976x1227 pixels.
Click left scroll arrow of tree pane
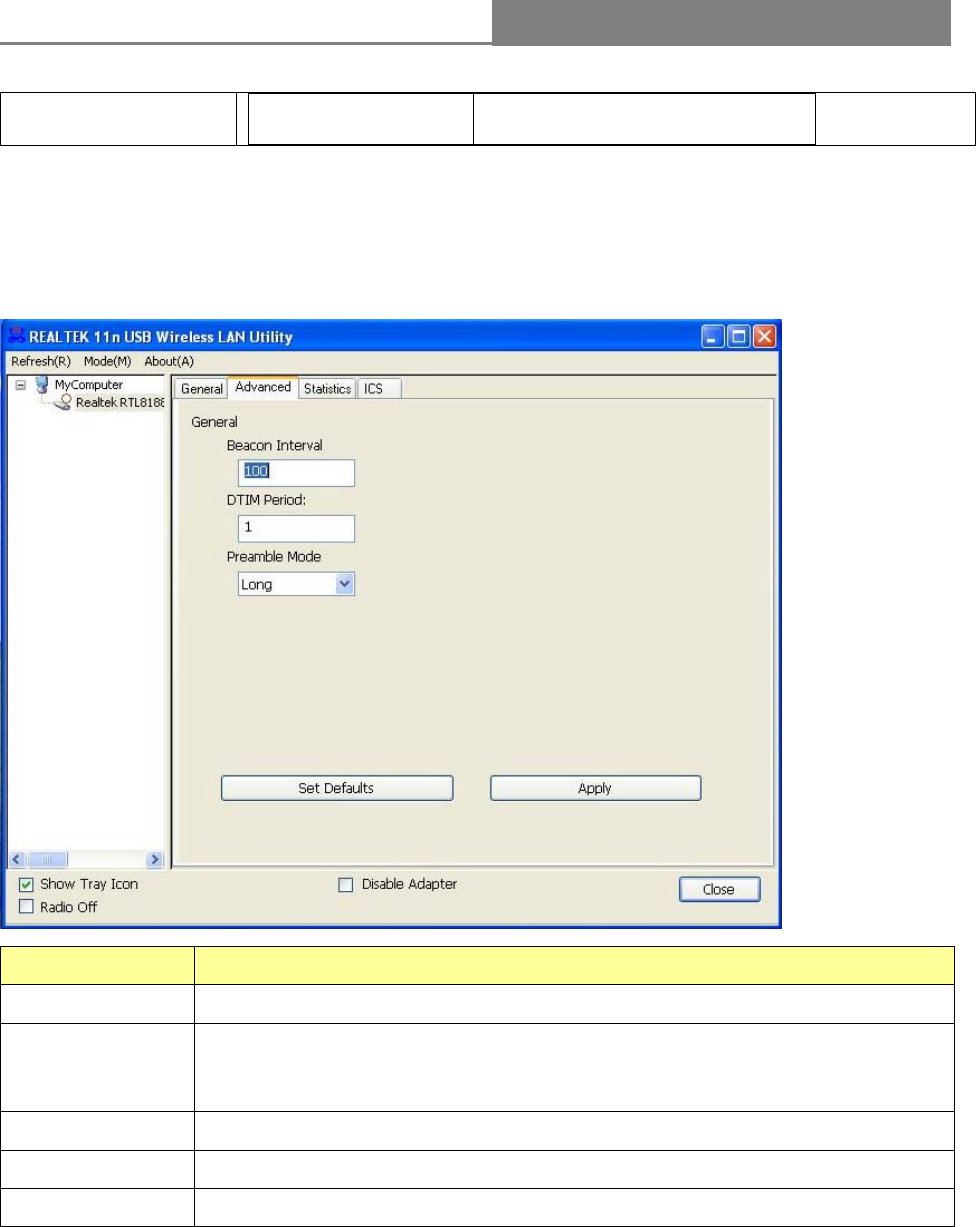(19, 859)
